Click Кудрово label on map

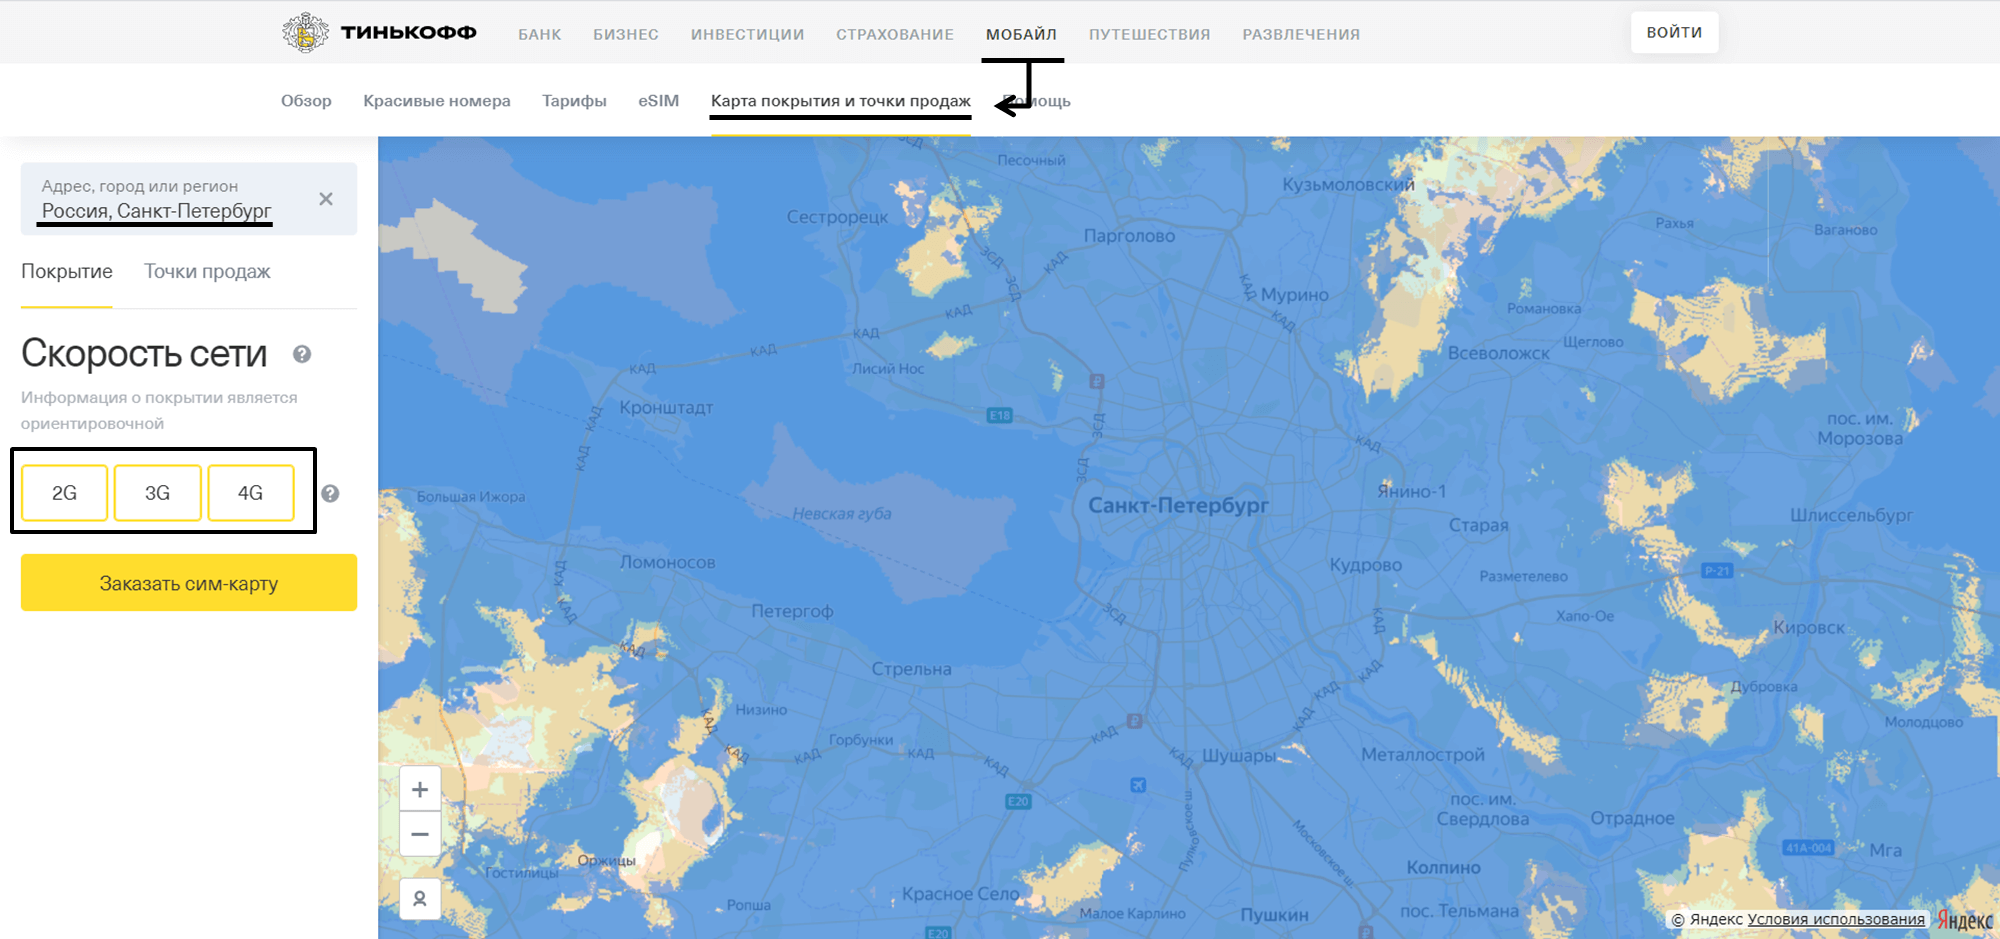pyautogui.click(x=1366, y=565)
